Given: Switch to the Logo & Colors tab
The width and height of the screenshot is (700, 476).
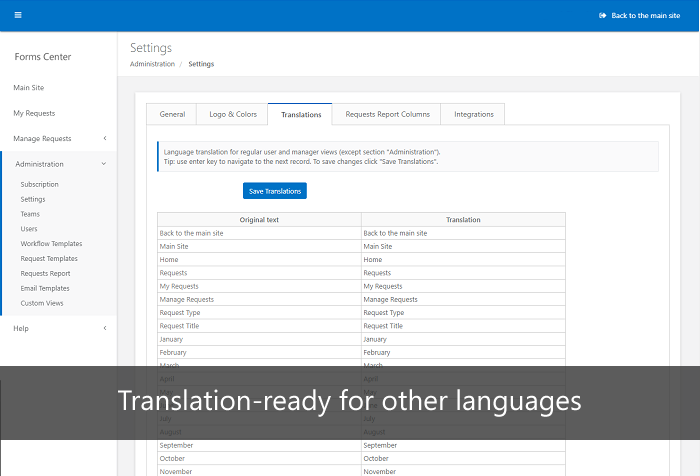Looking at the screenshot, I should click(233, 114).
